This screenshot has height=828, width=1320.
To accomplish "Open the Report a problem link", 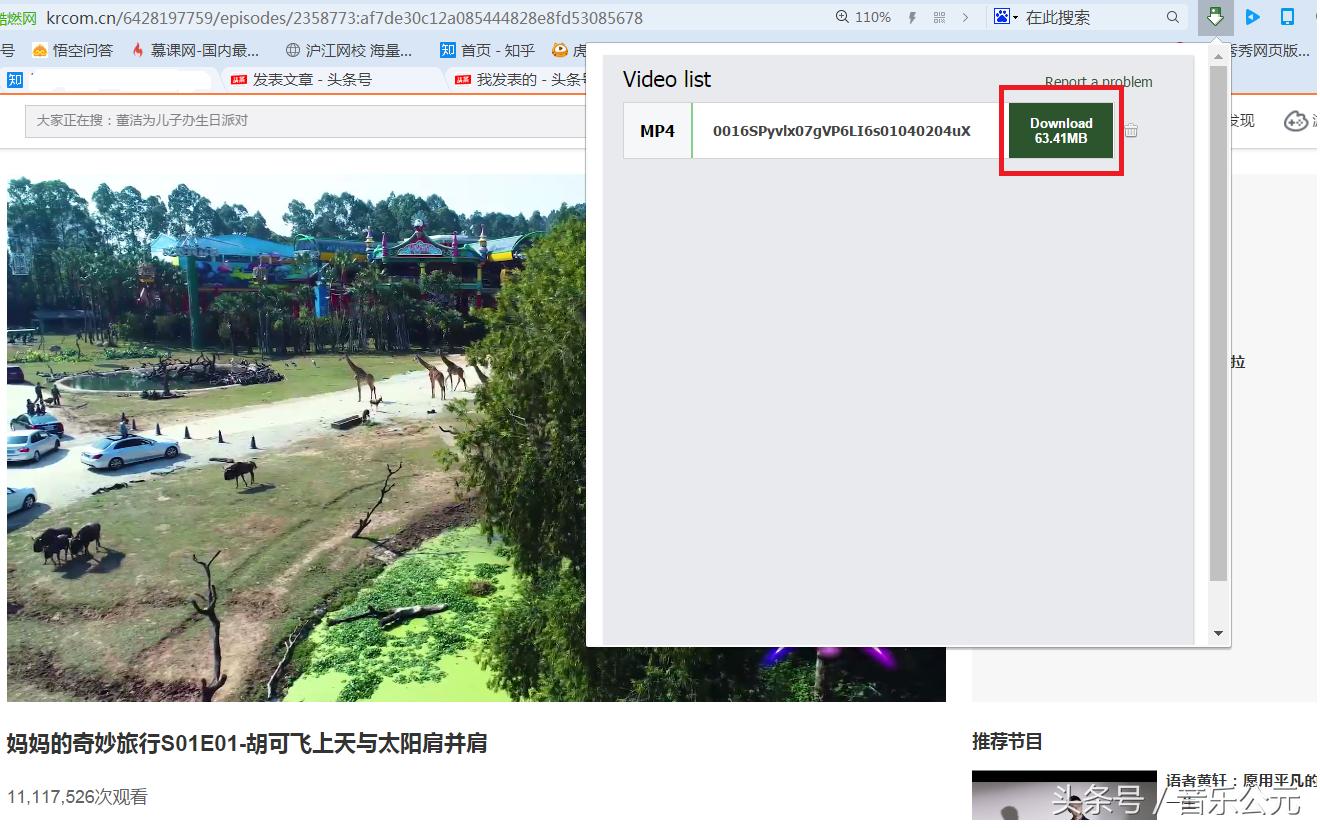I will [1099, 82].
